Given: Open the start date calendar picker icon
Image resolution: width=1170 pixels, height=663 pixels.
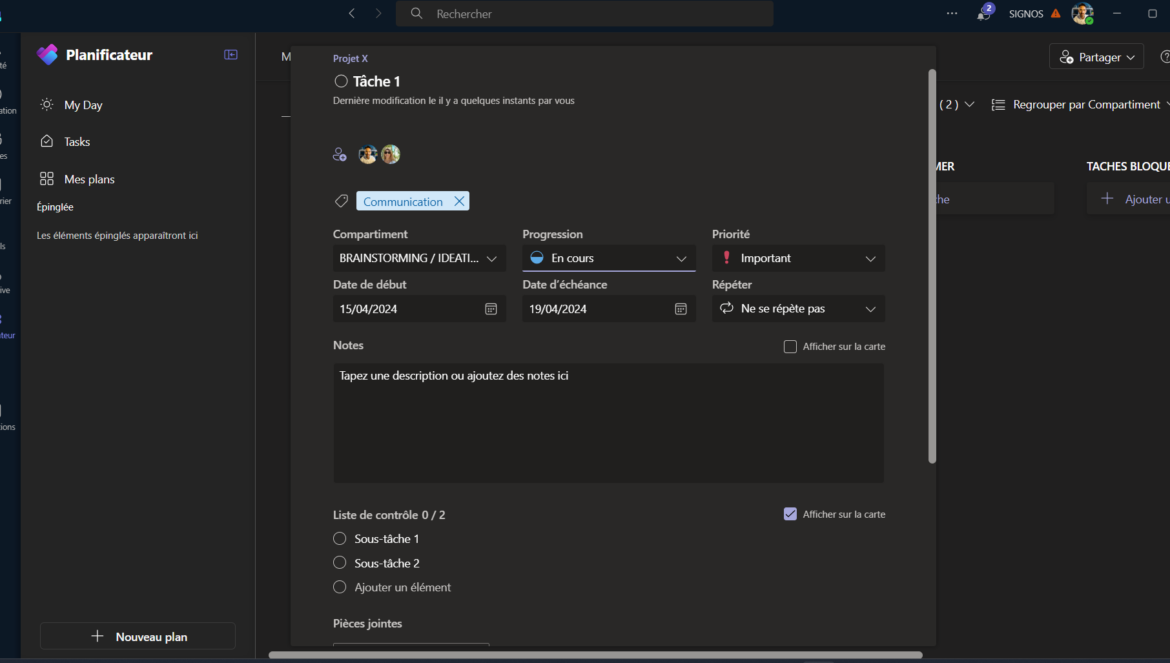Looking at the screenshot, I should (491, 309).
